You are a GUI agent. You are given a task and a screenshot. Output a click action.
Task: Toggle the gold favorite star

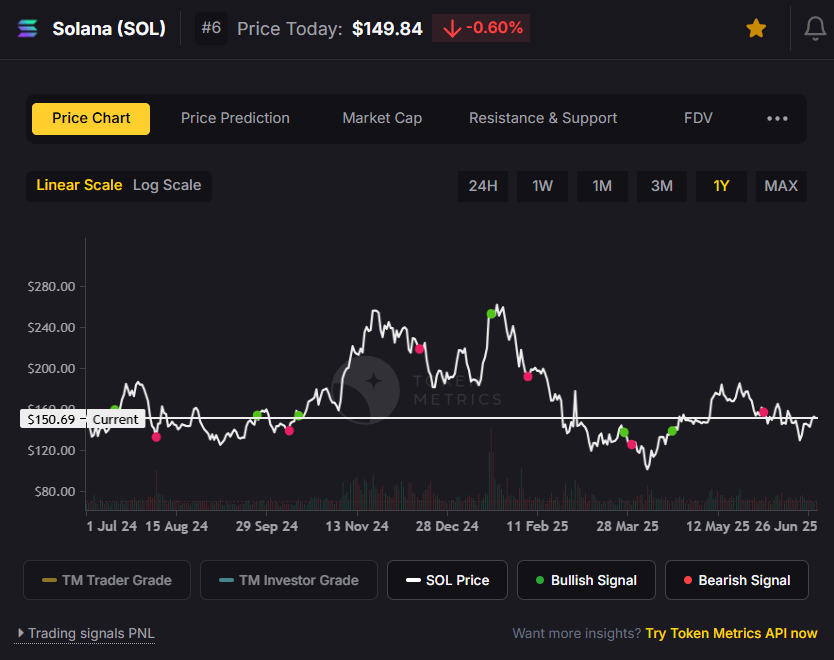tap(756, 28)
